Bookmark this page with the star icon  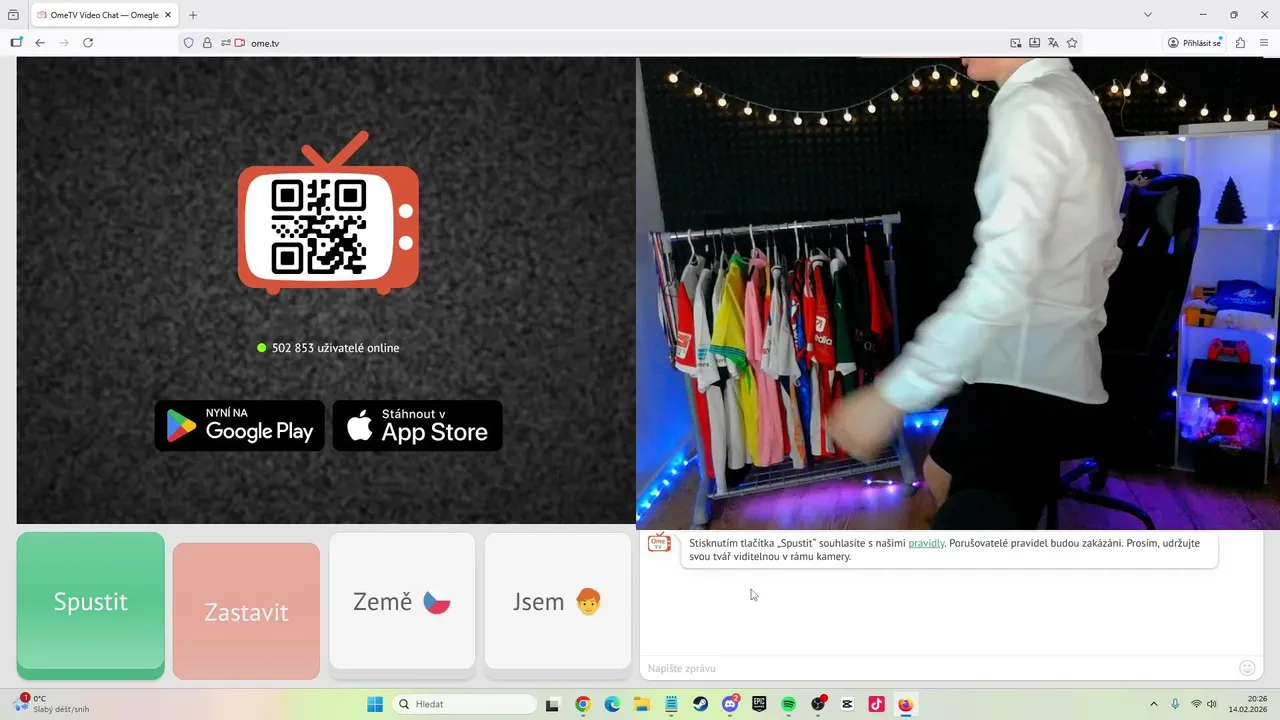[1072, 43]
